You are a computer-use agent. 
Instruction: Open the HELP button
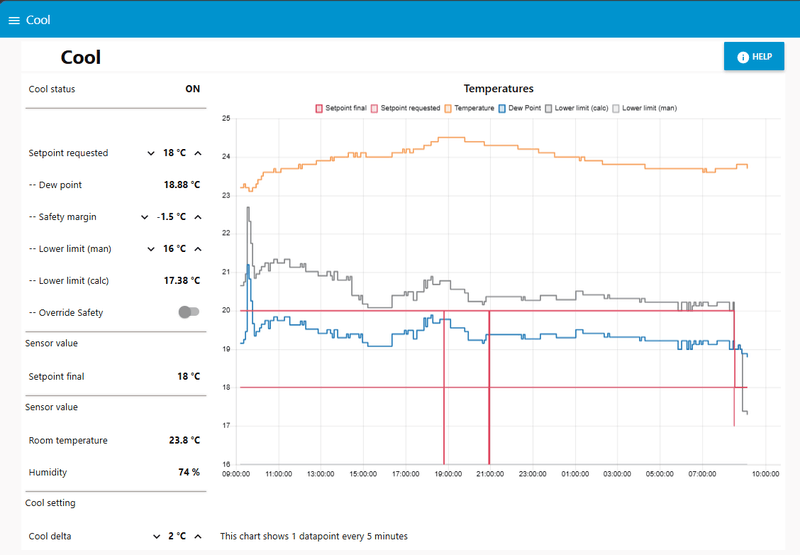(754, 57)
